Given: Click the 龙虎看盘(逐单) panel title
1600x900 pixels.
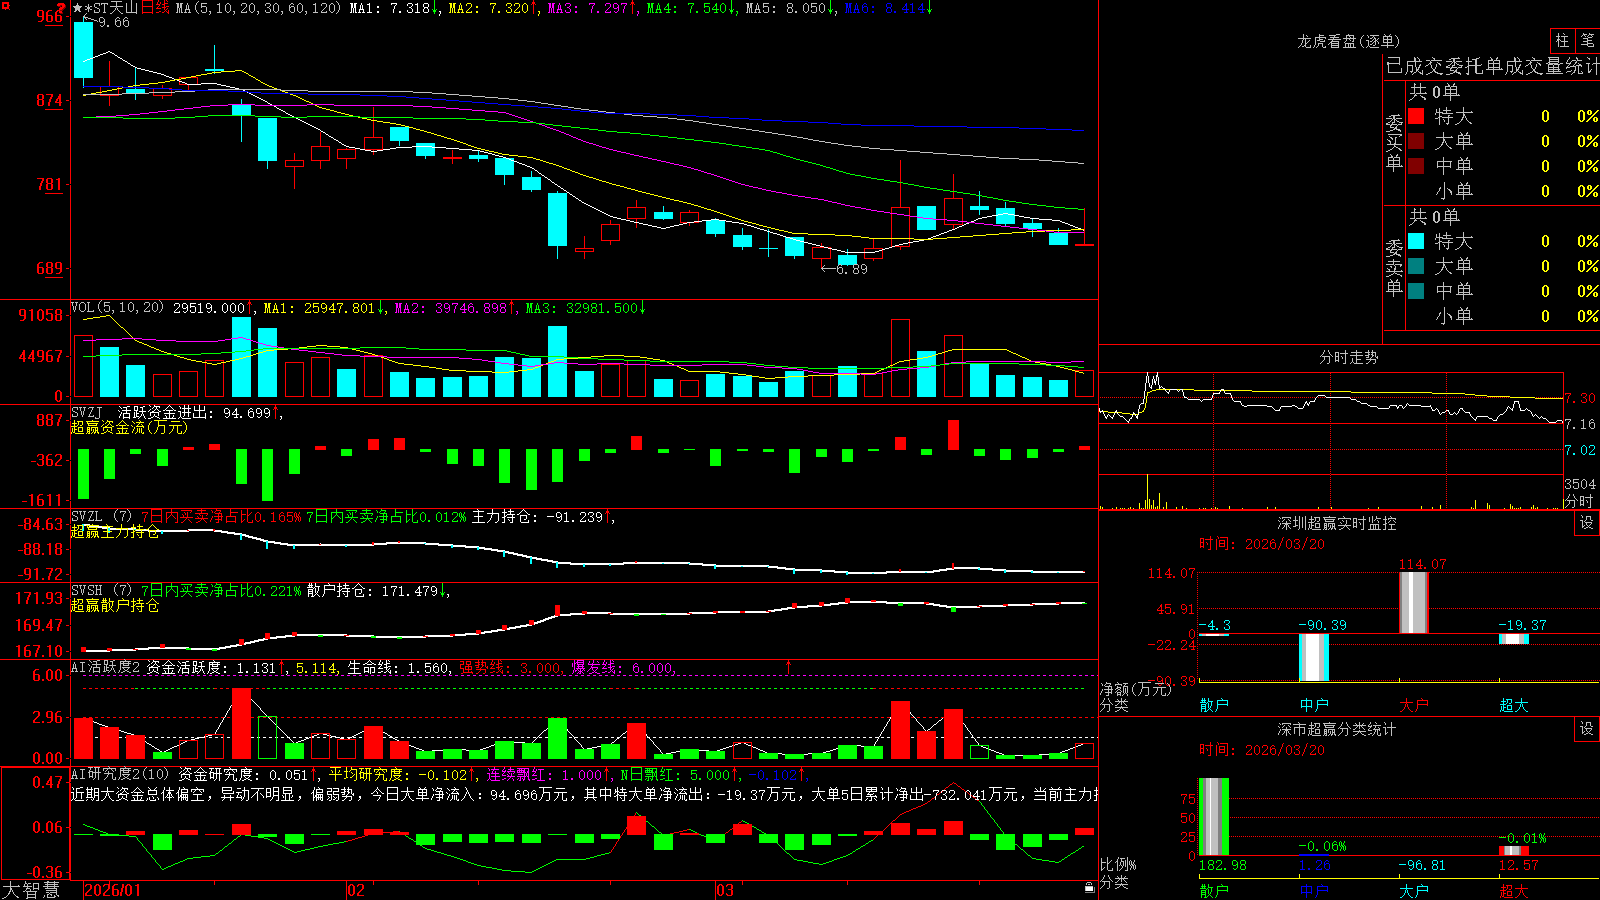Looking at the screenshot, I should click(x=1348, y=41).
